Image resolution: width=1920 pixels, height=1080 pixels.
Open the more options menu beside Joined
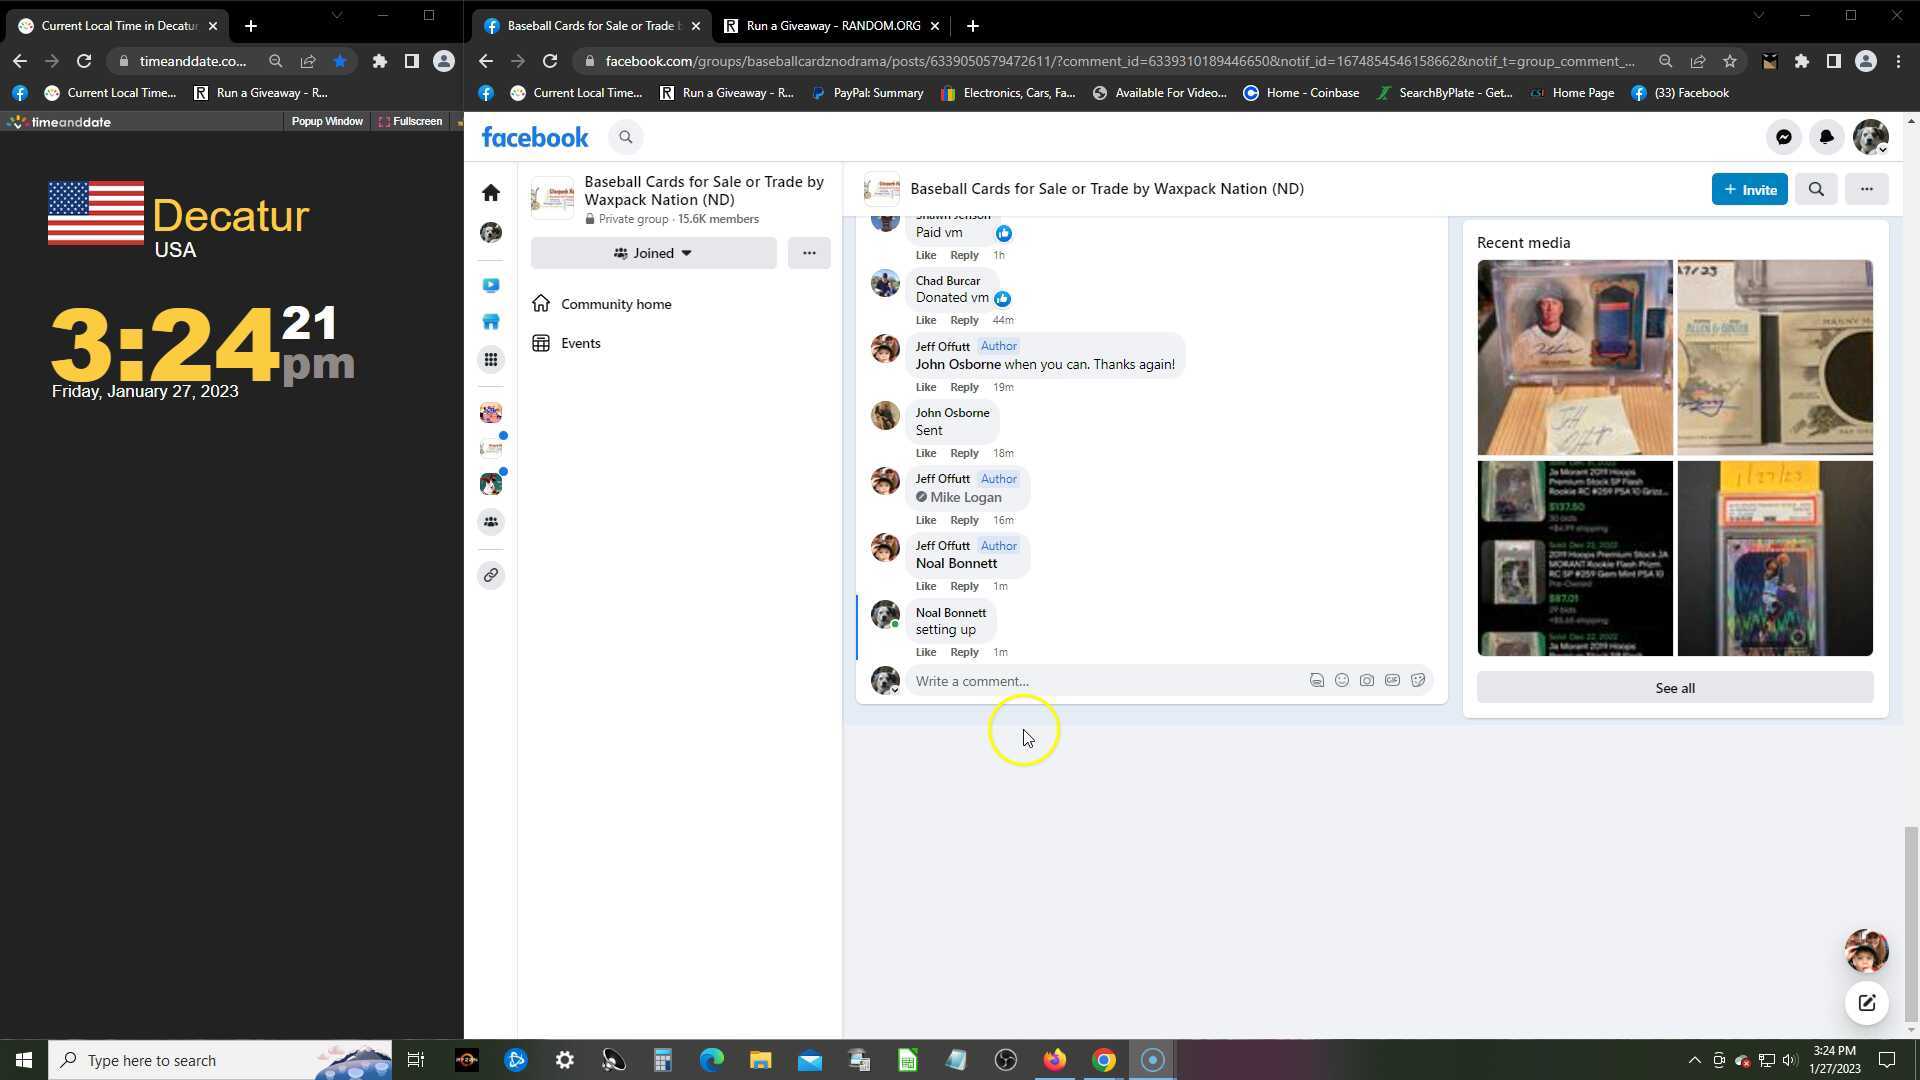tap(808, 253)
